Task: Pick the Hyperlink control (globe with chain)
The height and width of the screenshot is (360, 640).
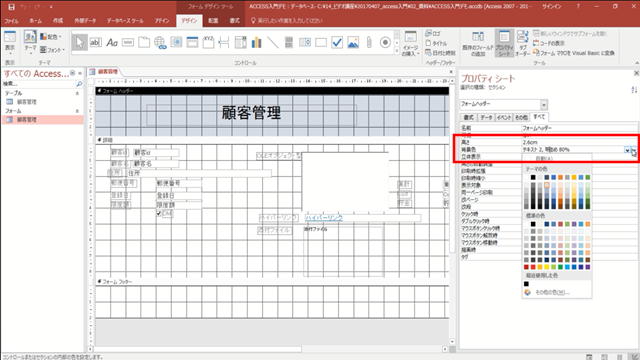Action: tap(160, 42)
